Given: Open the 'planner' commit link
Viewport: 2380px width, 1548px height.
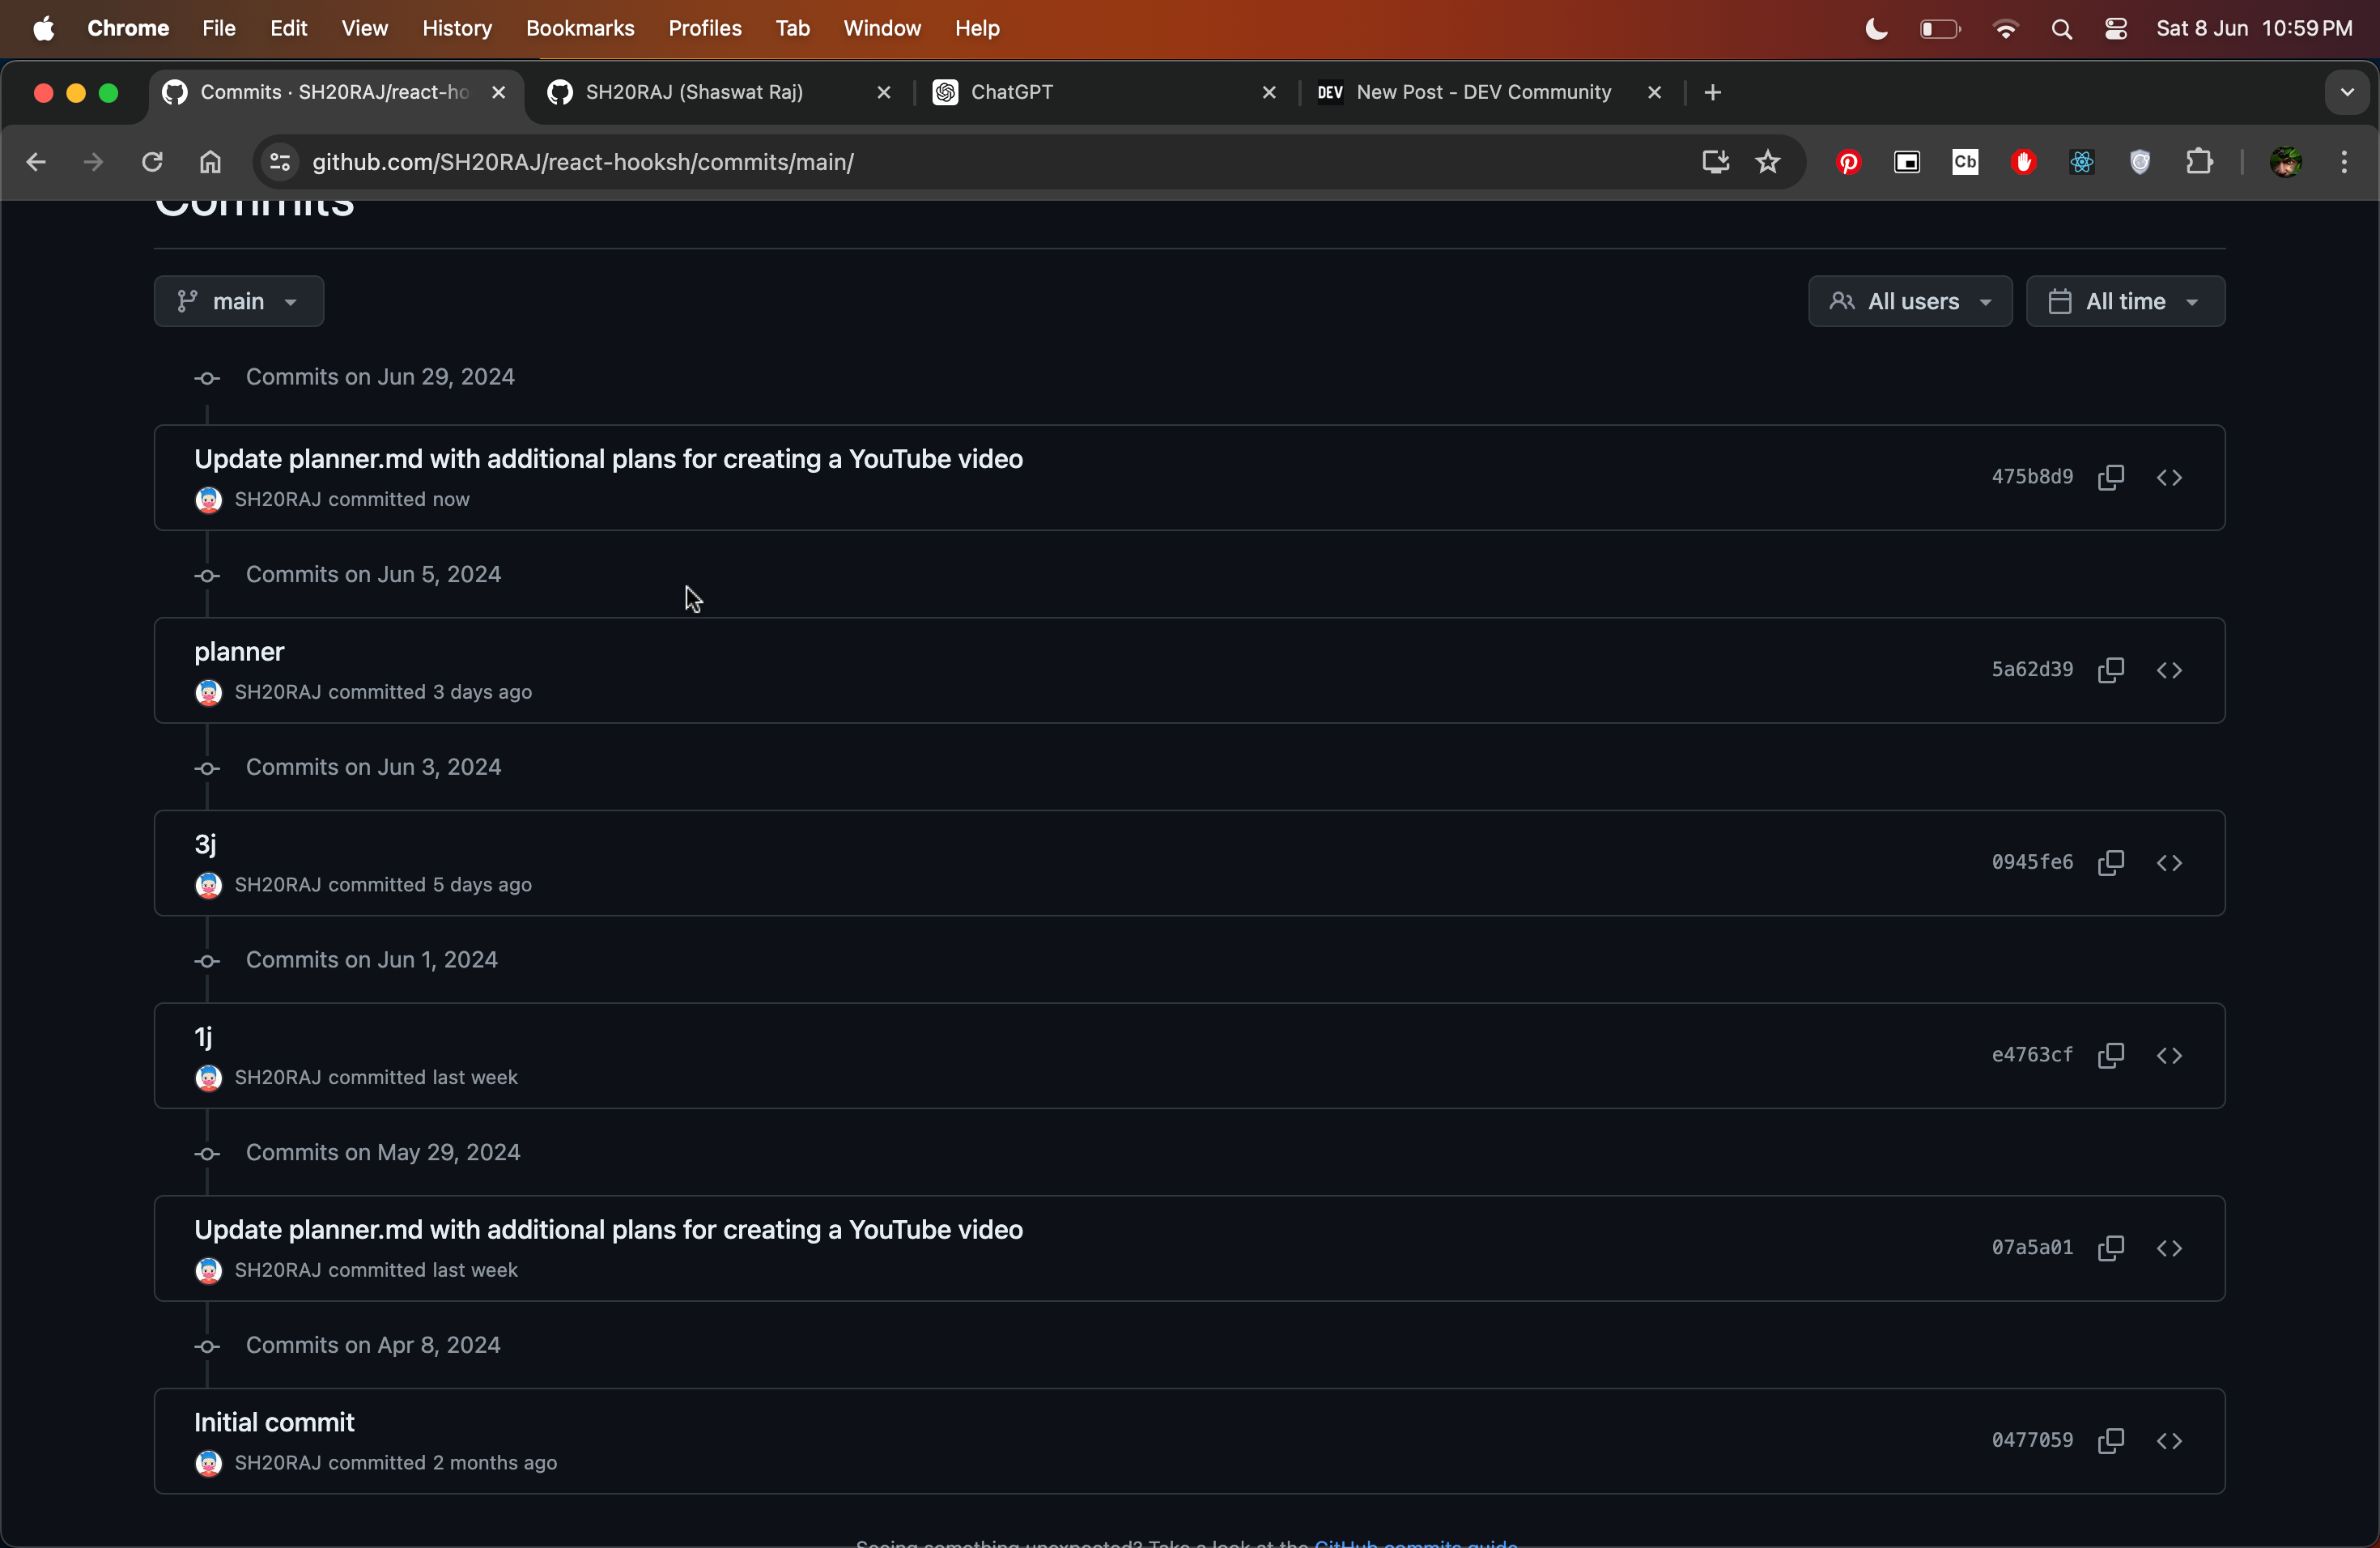Looking at the screenshot, I should [x=239, y=652].
